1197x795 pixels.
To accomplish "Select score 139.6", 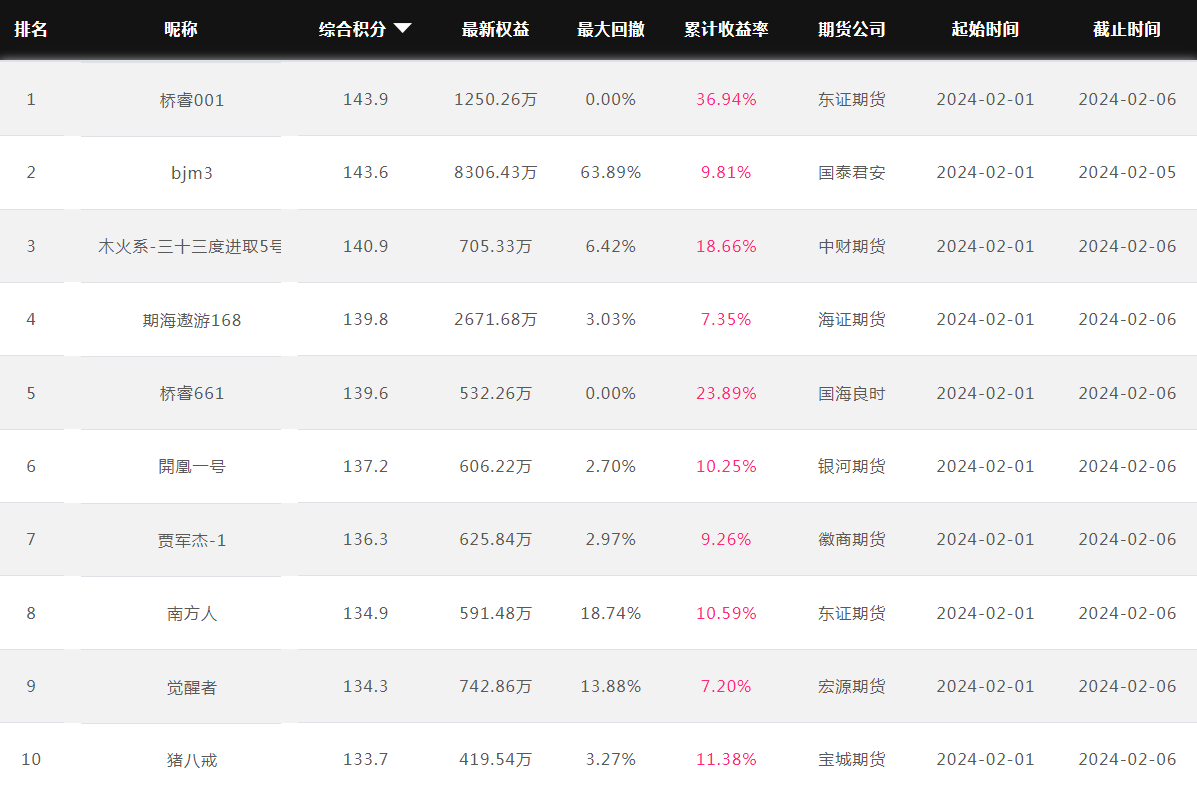I will tap(366, 393).
